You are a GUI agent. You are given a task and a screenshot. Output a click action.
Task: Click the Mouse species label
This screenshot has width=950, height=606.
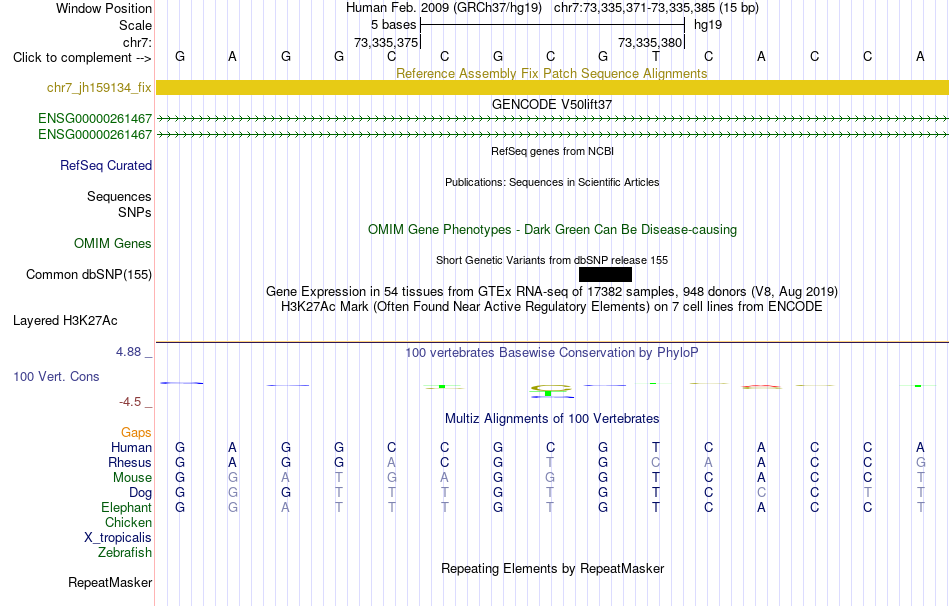pos(132,478)
